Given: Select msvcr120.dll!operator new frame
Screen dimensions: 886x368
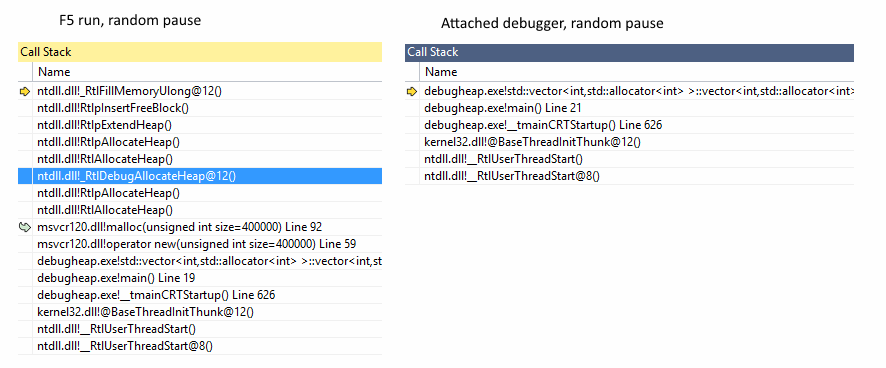Looking at the screenshot, I should coord(200,244).
